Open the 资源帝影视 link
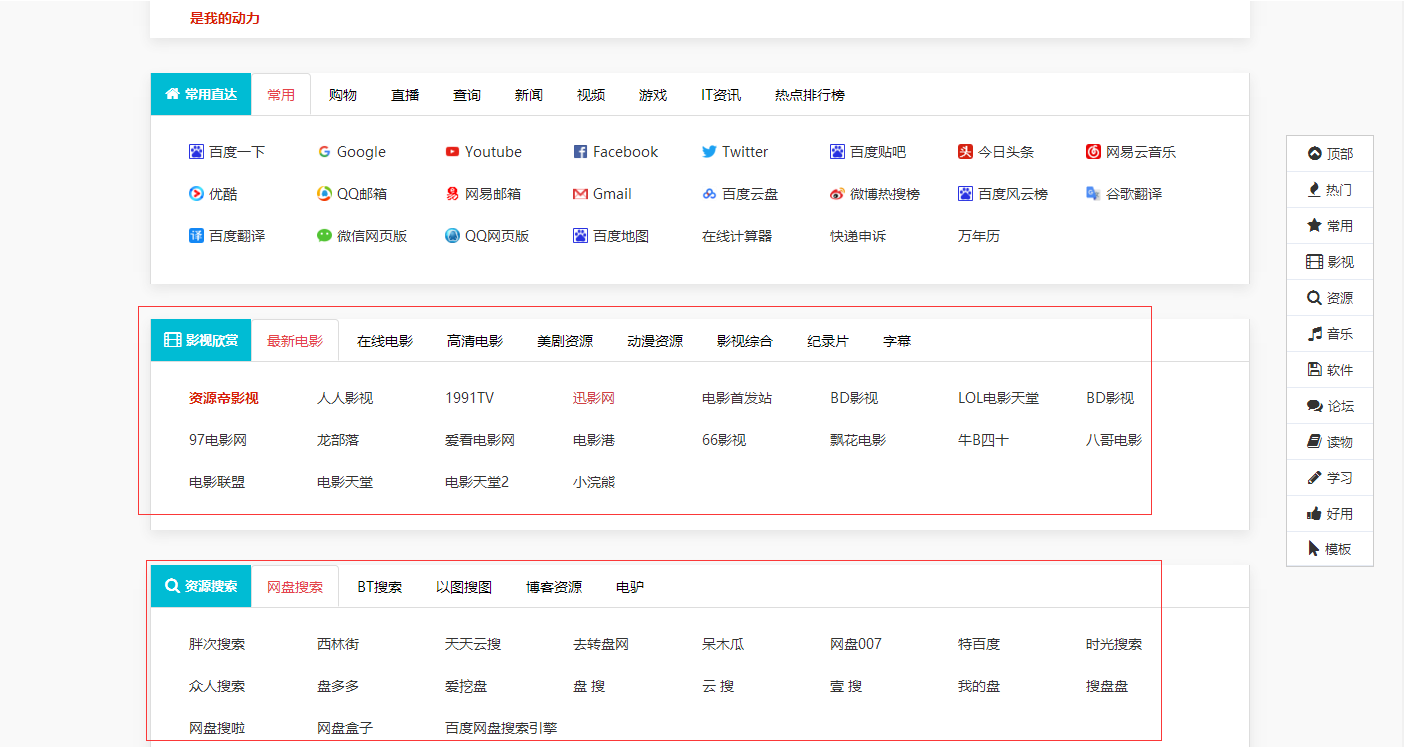 tap(223, 398)
